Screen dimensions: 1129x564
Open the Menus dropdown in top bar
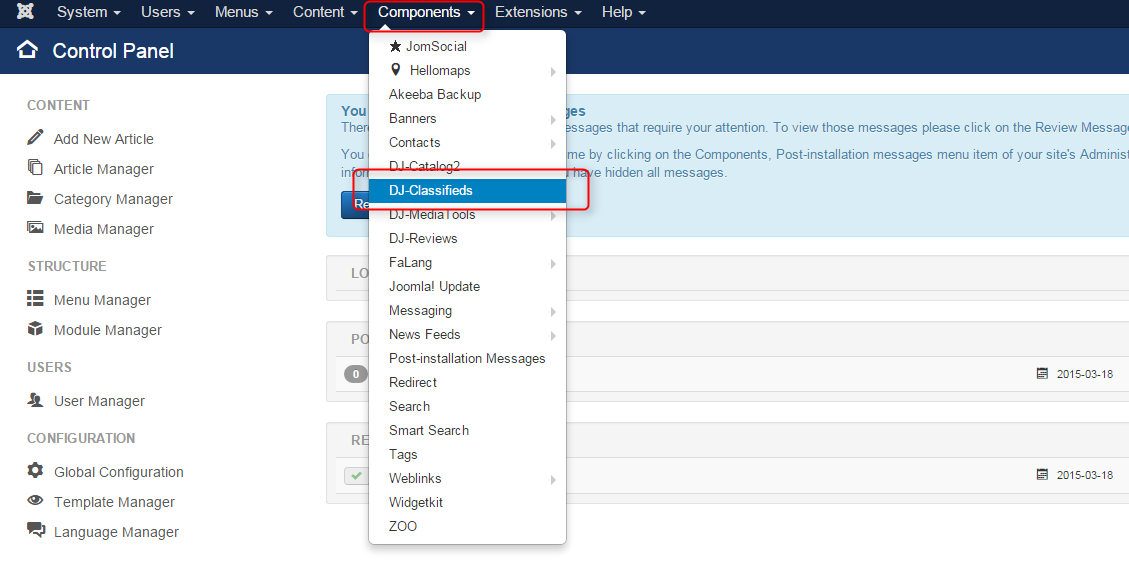tap(244, 12)
